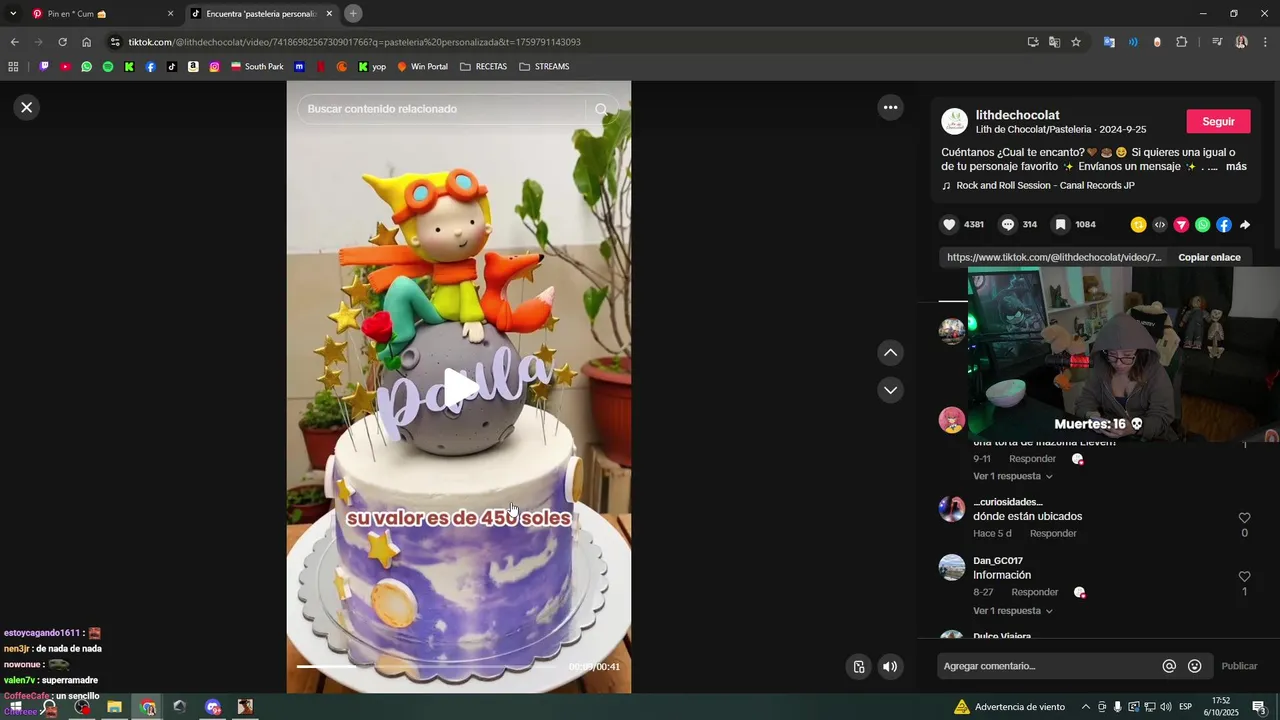This screenshot has height=720, width=1280.
Task: Open Chrome profile avatar
Action: [1241, 42]
